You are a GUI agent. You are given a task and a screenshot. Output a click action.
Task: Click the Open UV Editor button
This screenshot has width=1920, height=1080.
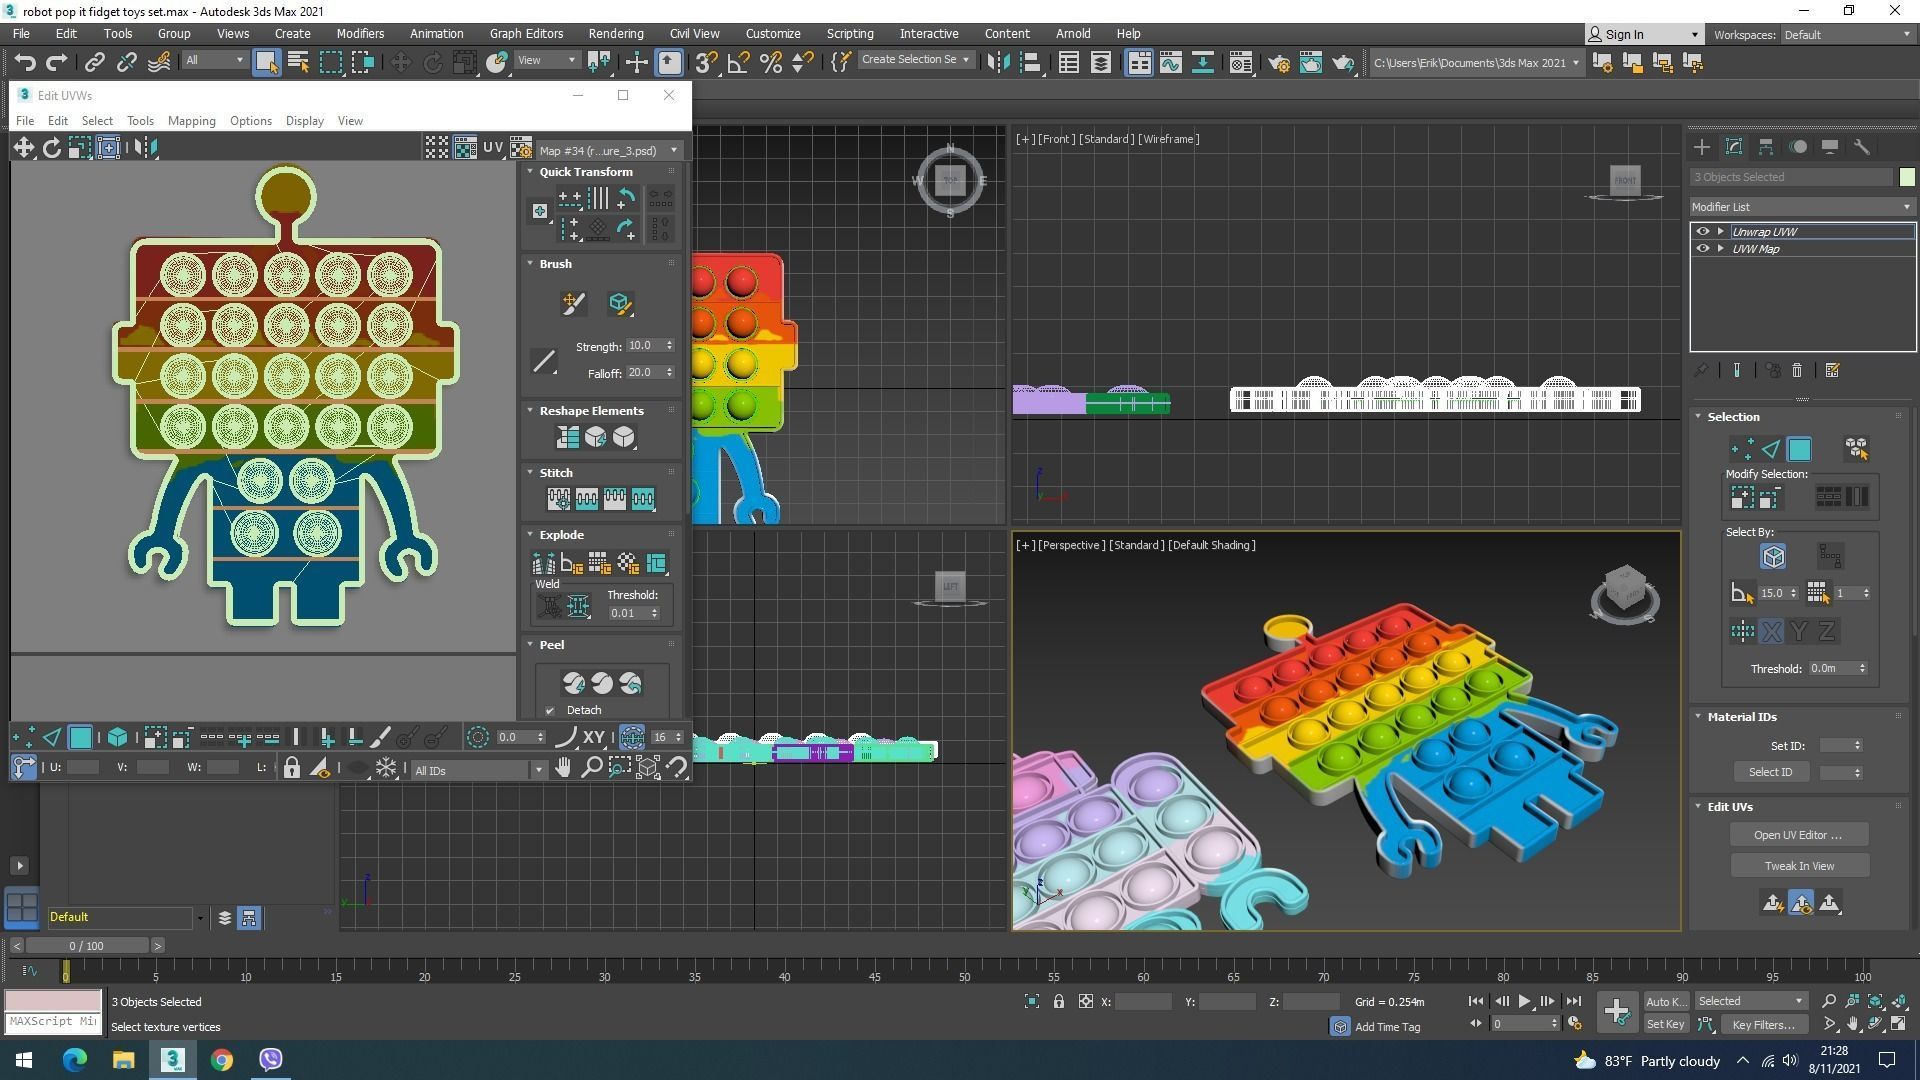click(1798, 835)
